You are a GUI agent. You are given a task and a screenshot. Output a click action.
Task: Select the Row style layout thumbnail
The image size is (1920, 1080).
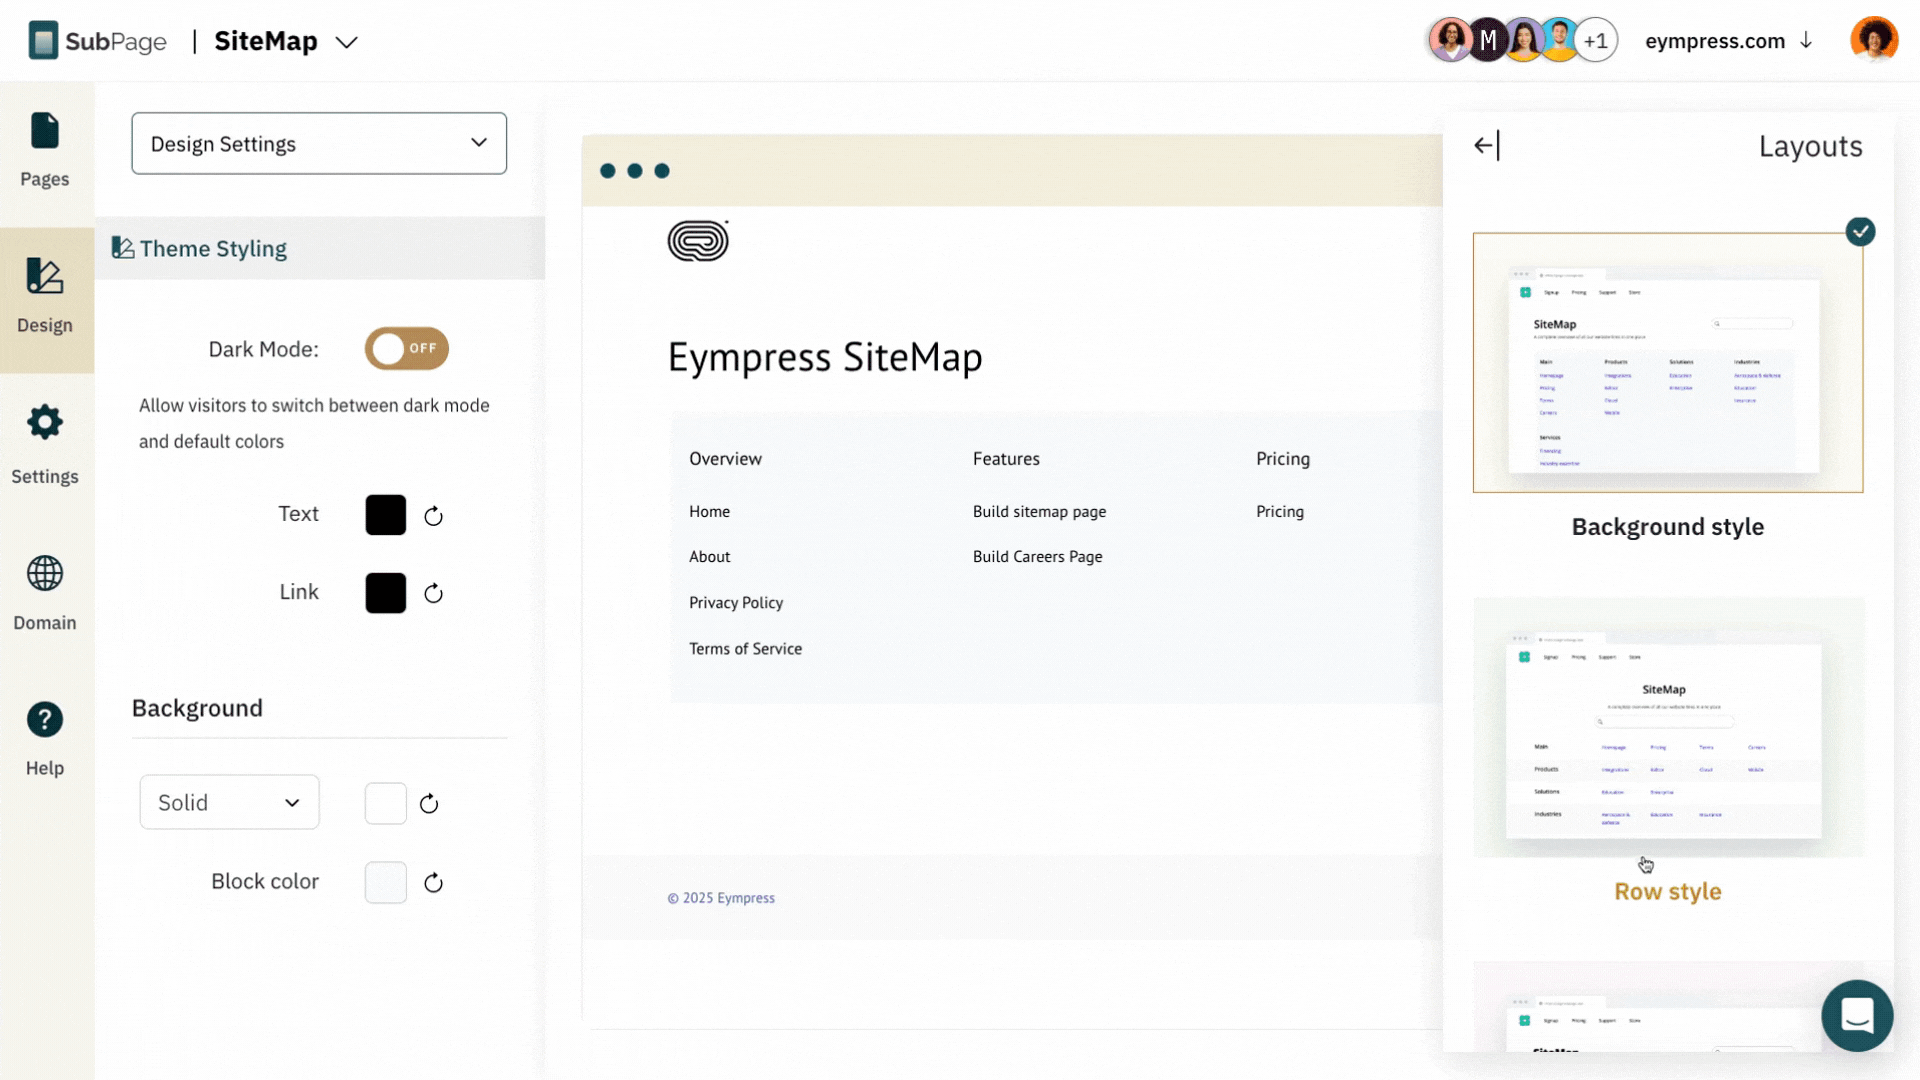[1668, 727]
